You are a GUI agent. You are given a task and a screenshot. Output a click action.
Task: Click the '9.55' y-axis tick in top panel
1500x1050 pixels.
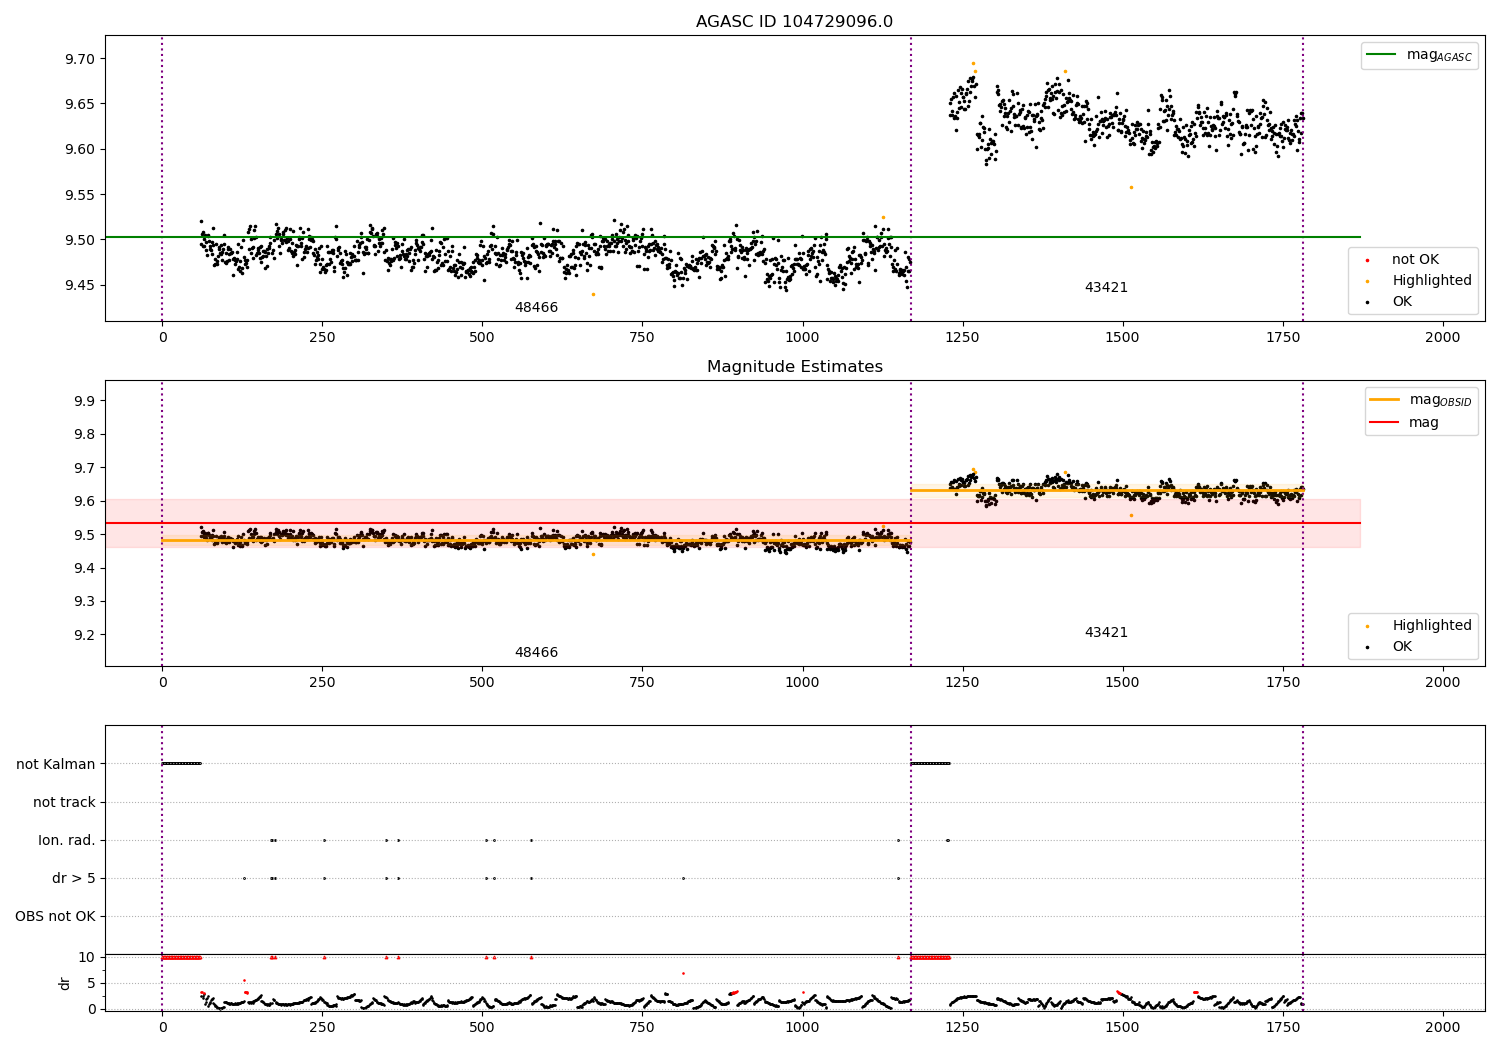point(81,195)
